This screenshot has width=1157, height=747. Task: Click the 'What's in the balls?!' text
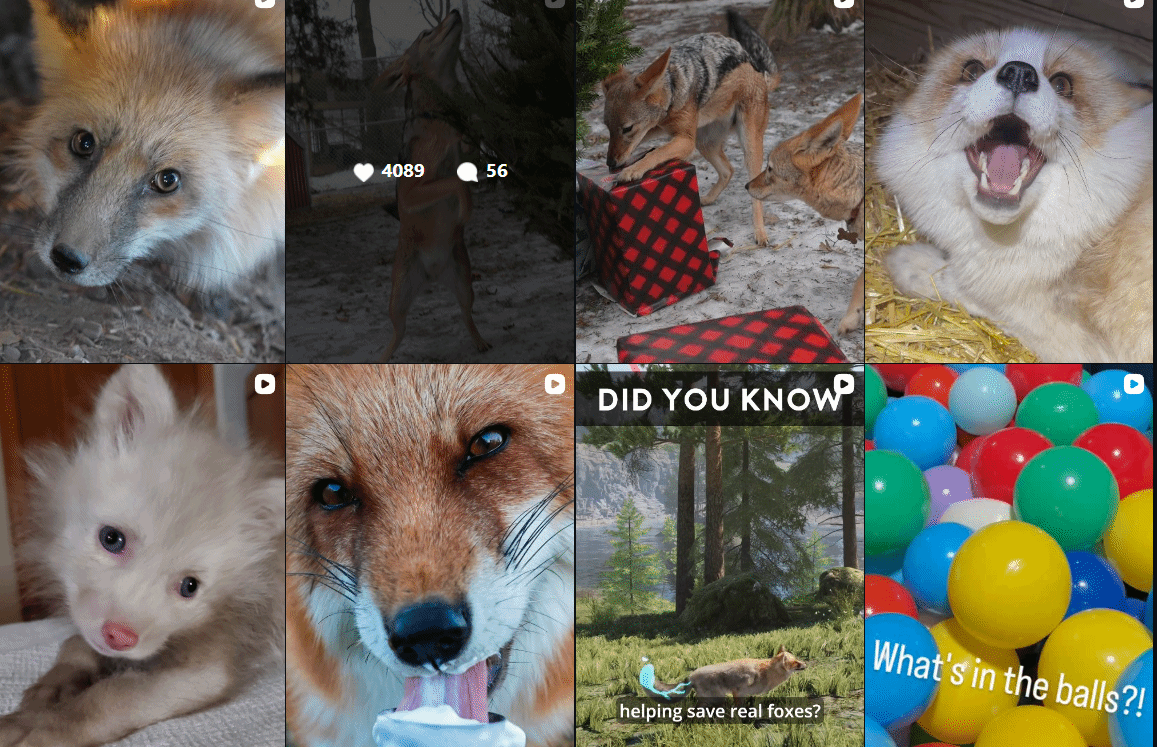tap(1009, 678)
